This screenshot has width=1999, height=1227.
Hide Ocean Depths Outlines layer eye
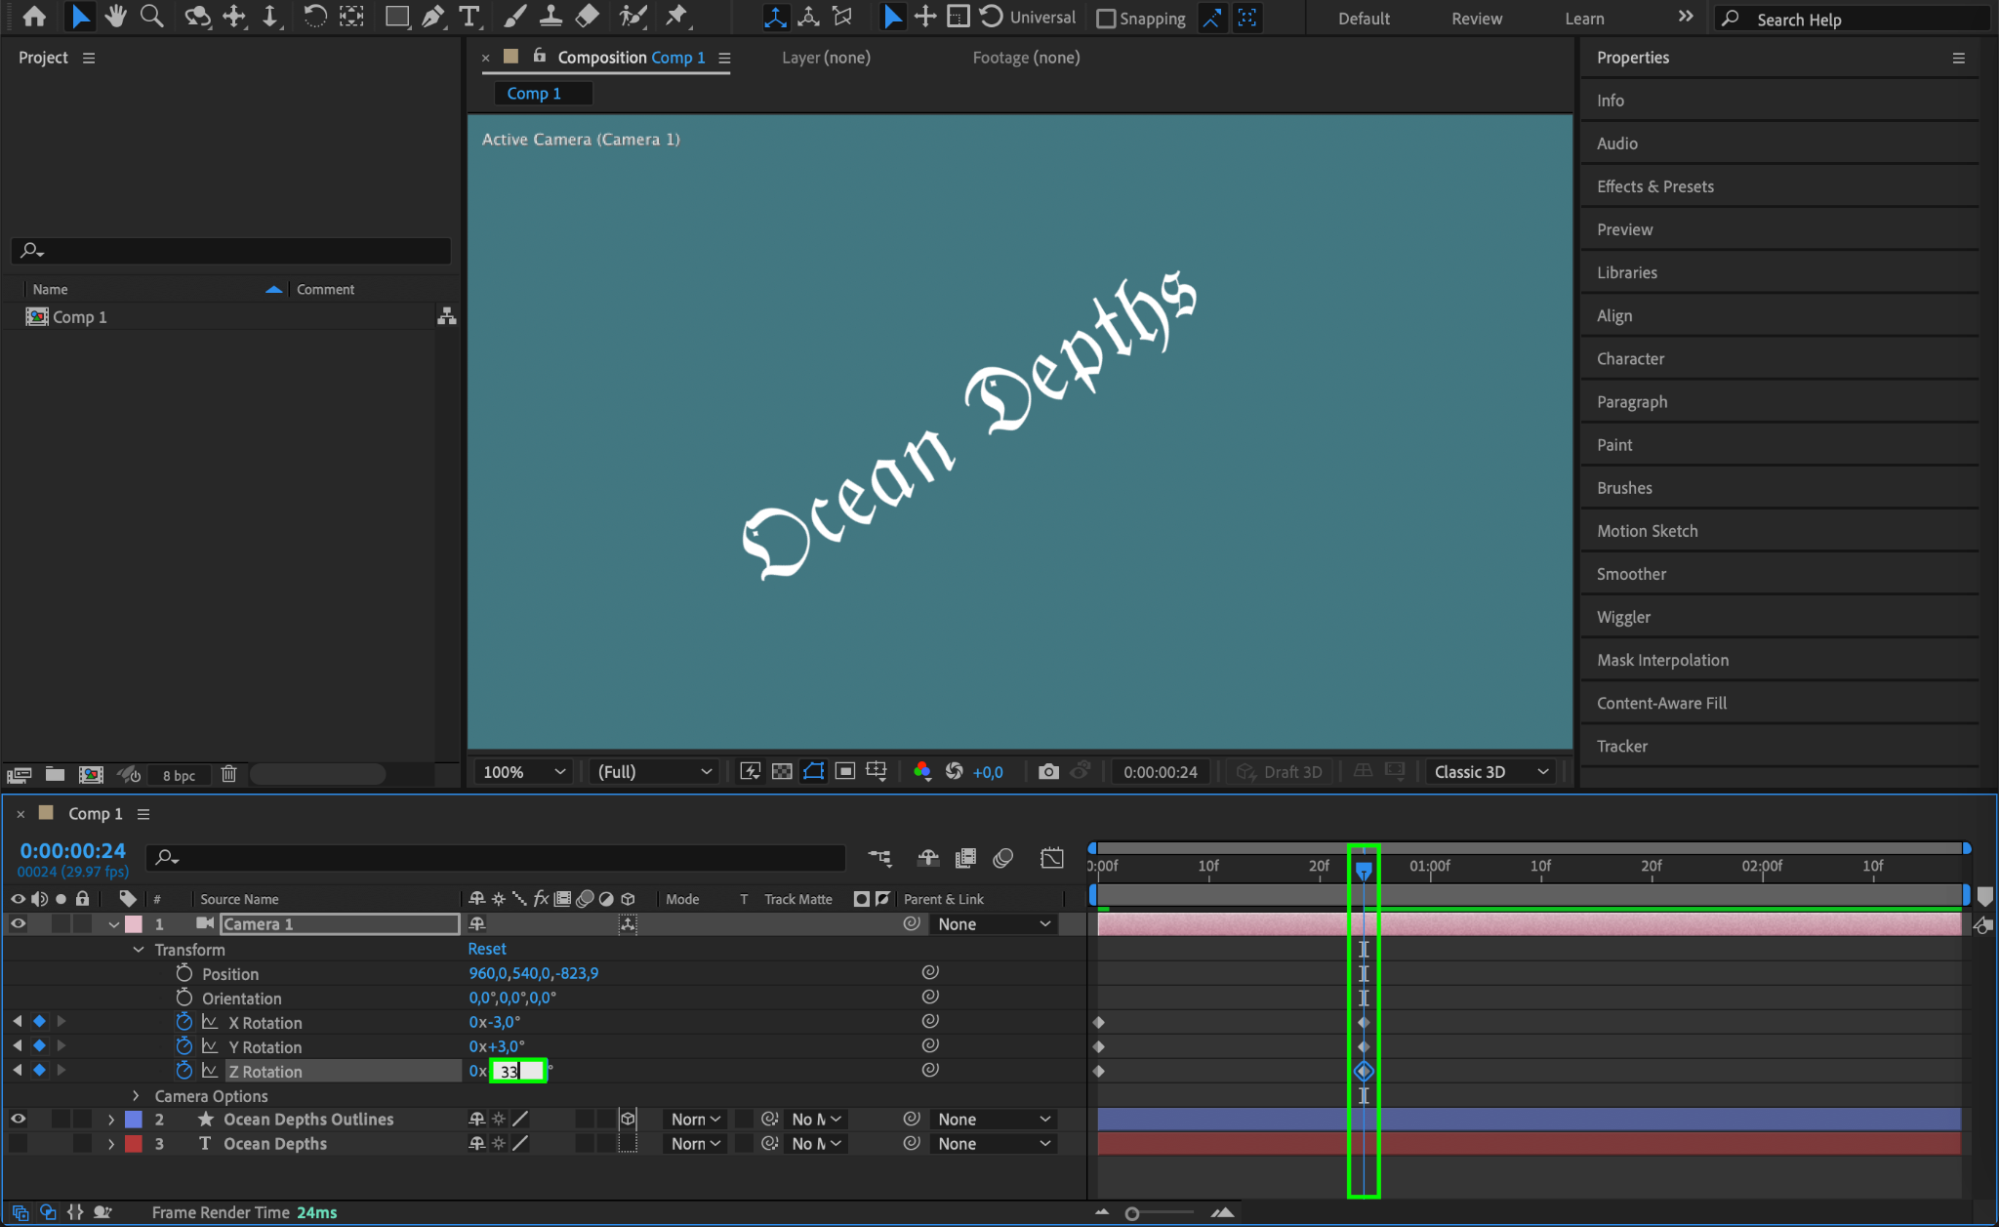pyautogui.click(x=18, y=1119)
